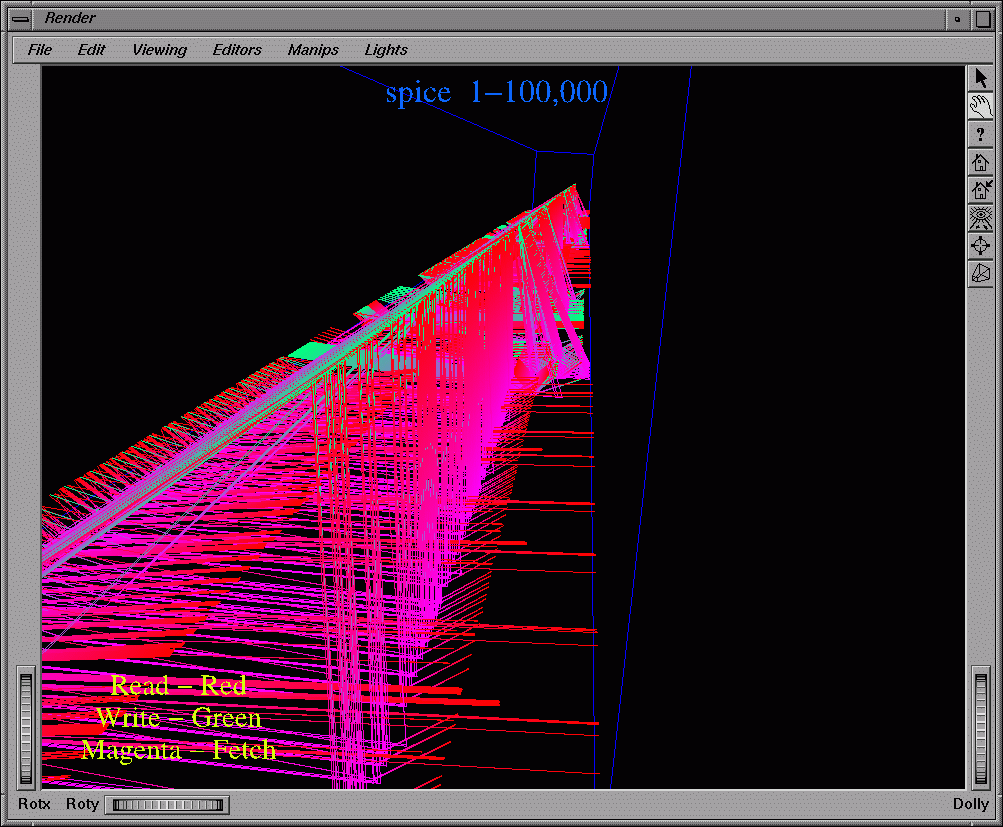
Task: Open the Lights menu
Action: 386,50
